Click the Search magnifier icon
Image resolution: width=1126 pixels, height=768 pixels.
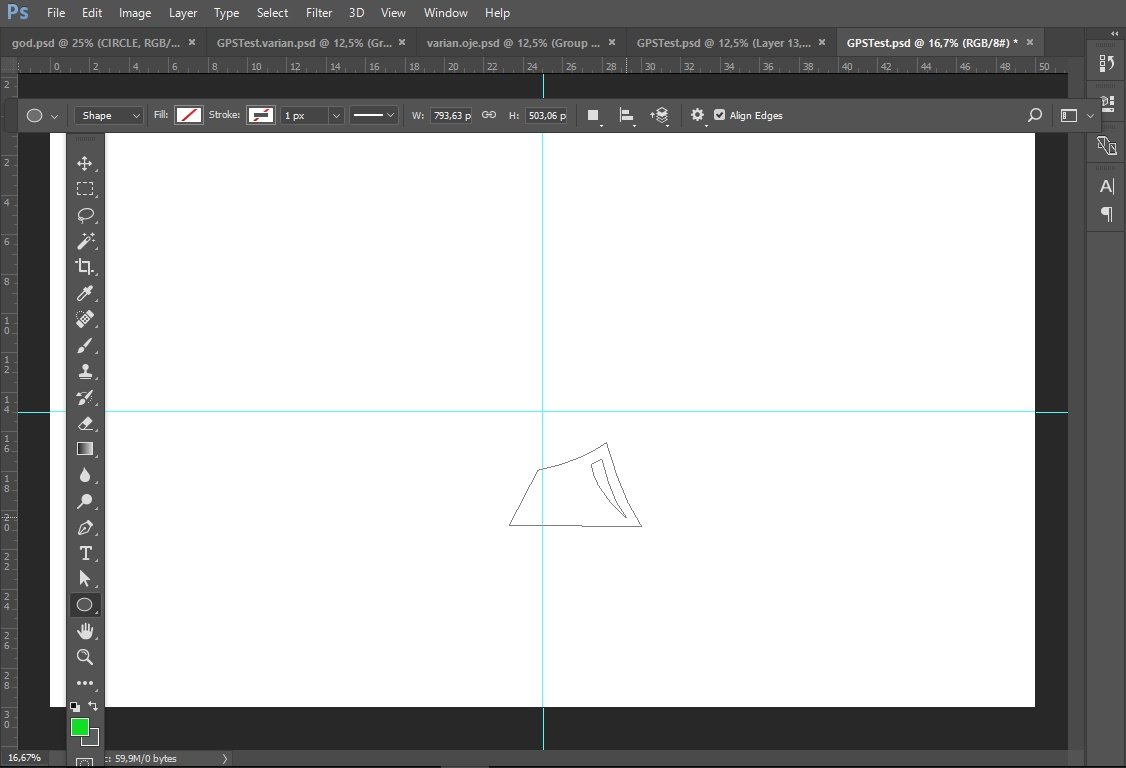tap(1035, 115)
